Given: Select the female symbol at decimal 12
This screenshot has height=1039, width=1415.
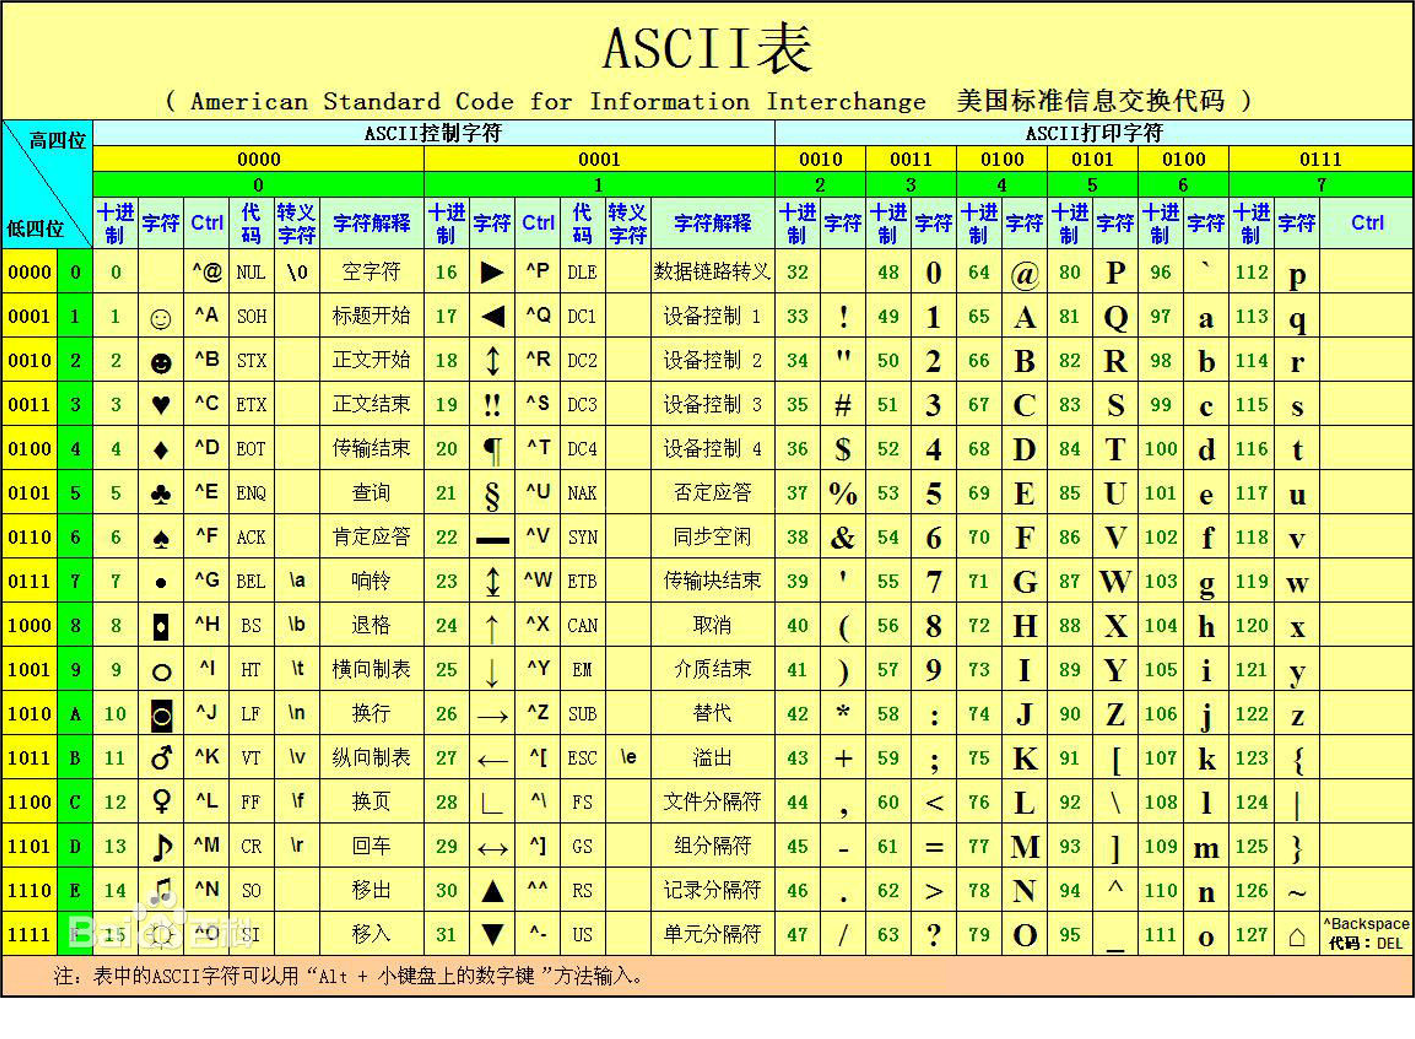Looking at the screenshot, I should [x=160, y=801].
